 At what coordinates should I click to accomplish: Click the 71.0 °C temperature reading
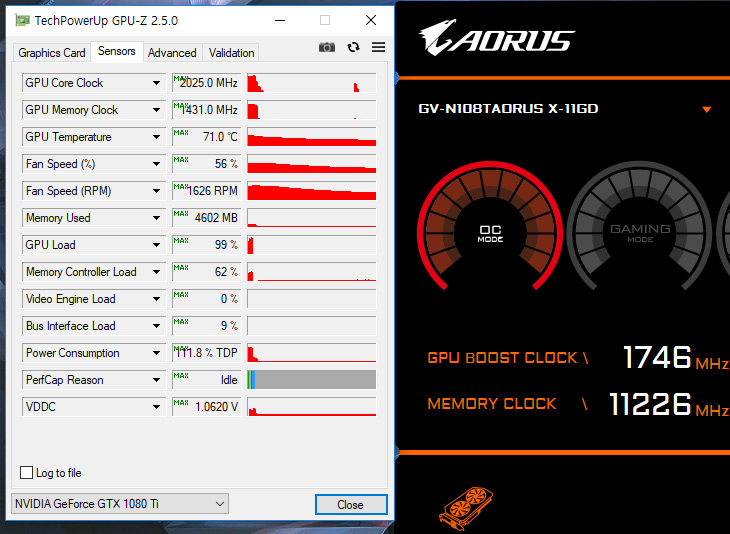[x=207, y=137]
